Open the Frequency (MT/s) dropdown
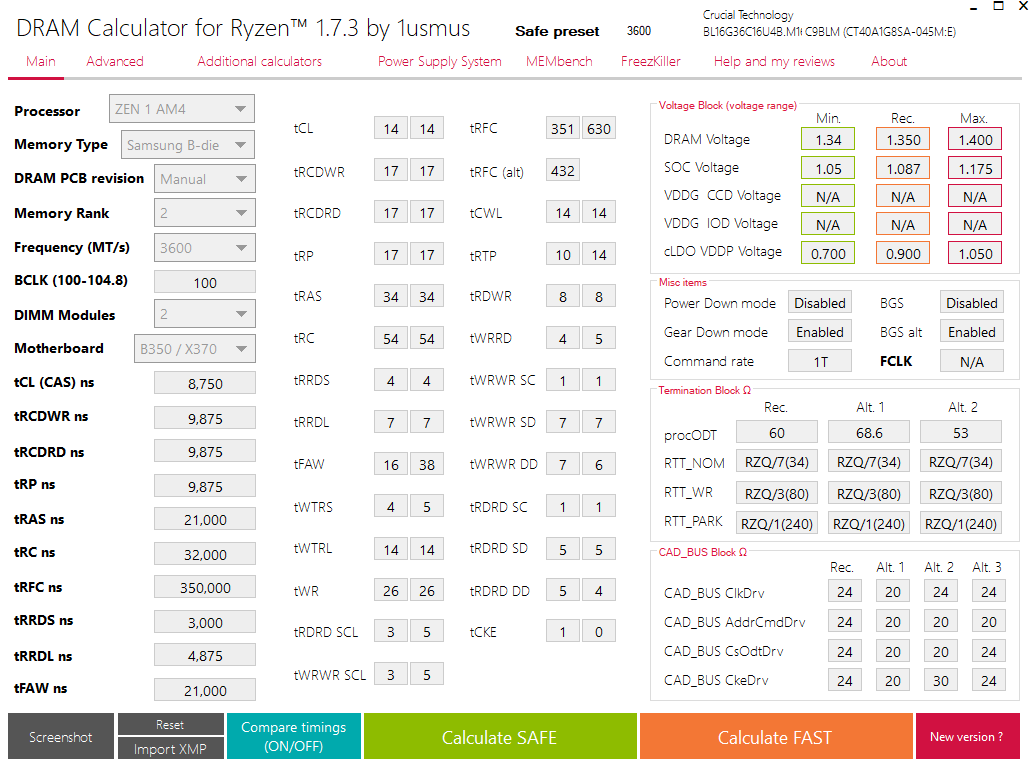This screenshot has width=1031, height=777. (204, 248)
